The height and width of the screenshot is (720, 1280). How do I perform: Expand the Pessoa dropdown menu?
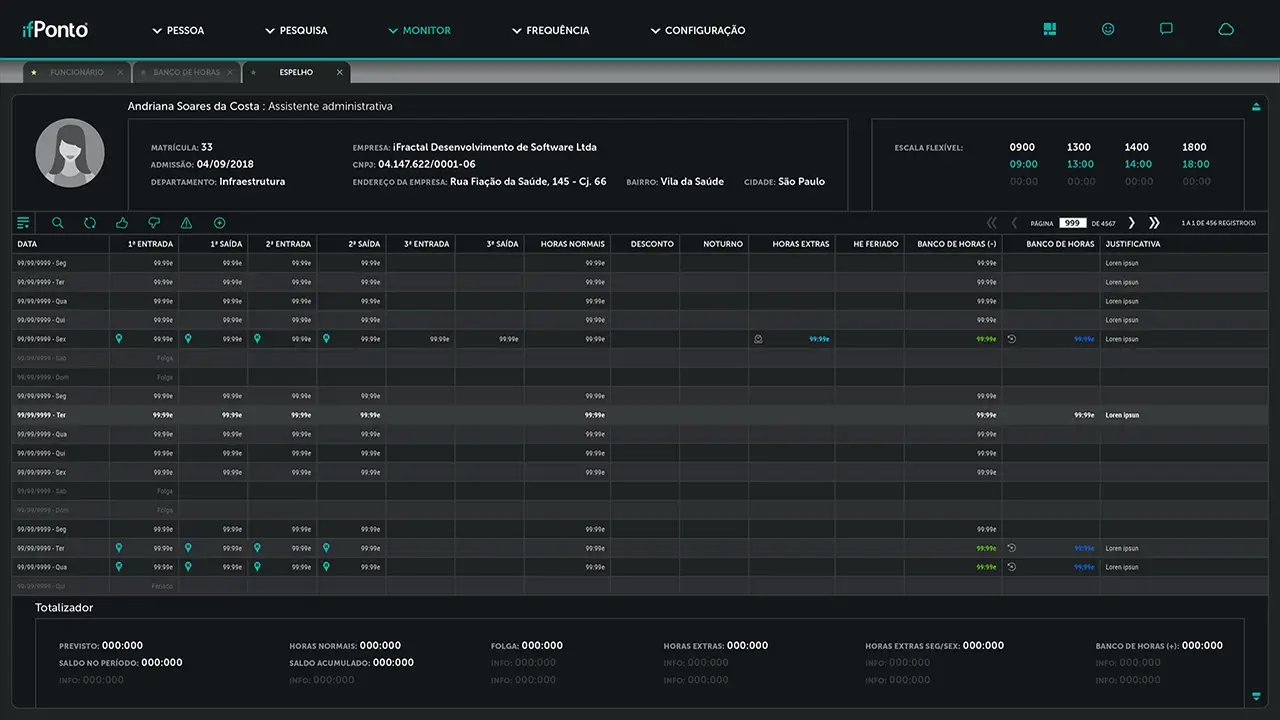pos(178,31)
